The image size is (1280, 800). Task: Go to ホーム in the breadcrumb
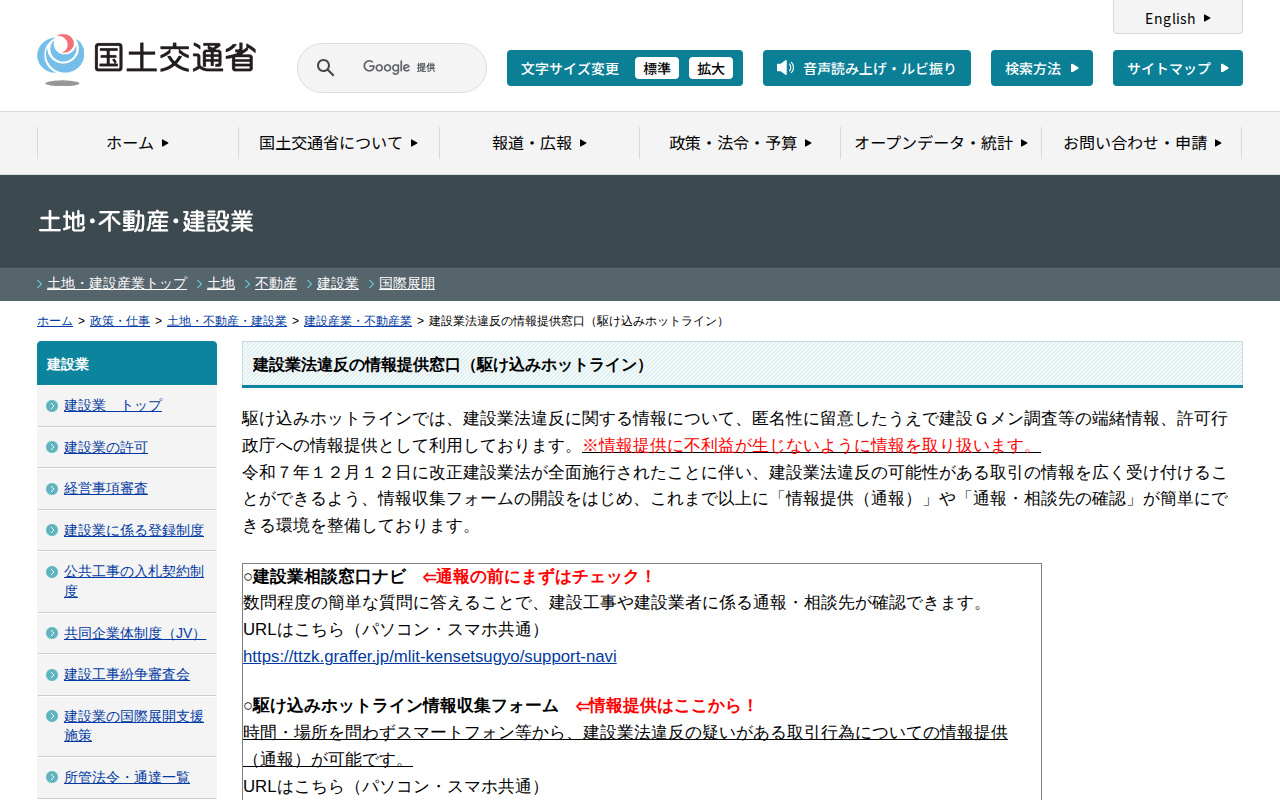click(x=55, y=321)
